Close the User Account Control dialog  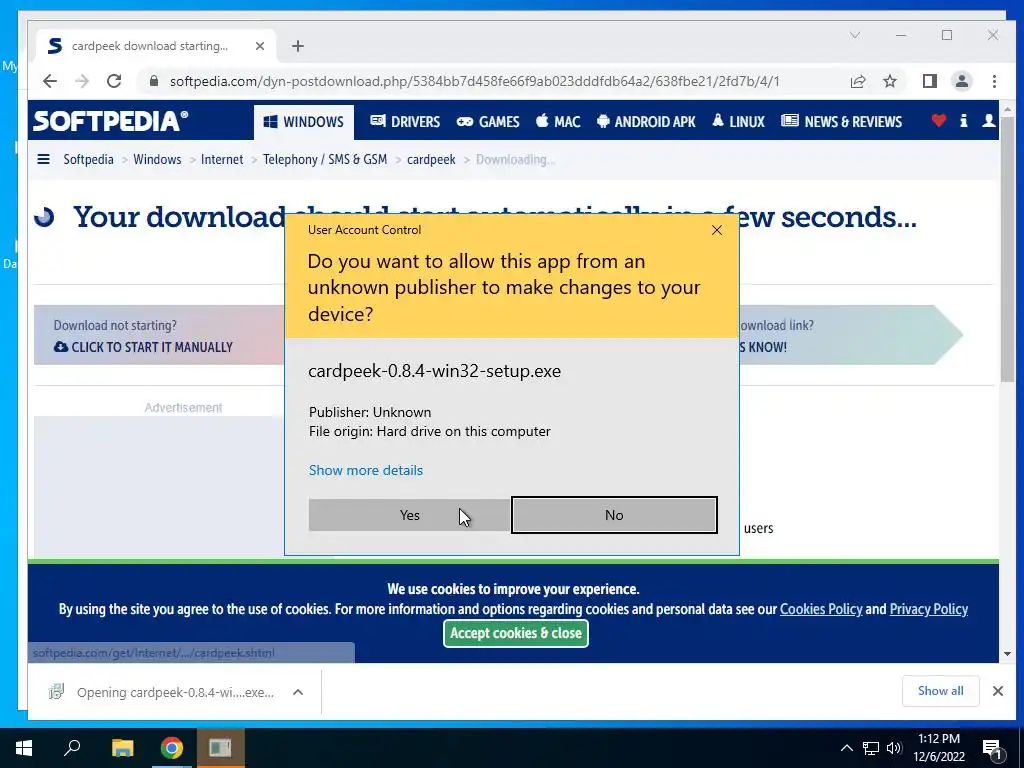pos(716,230)
